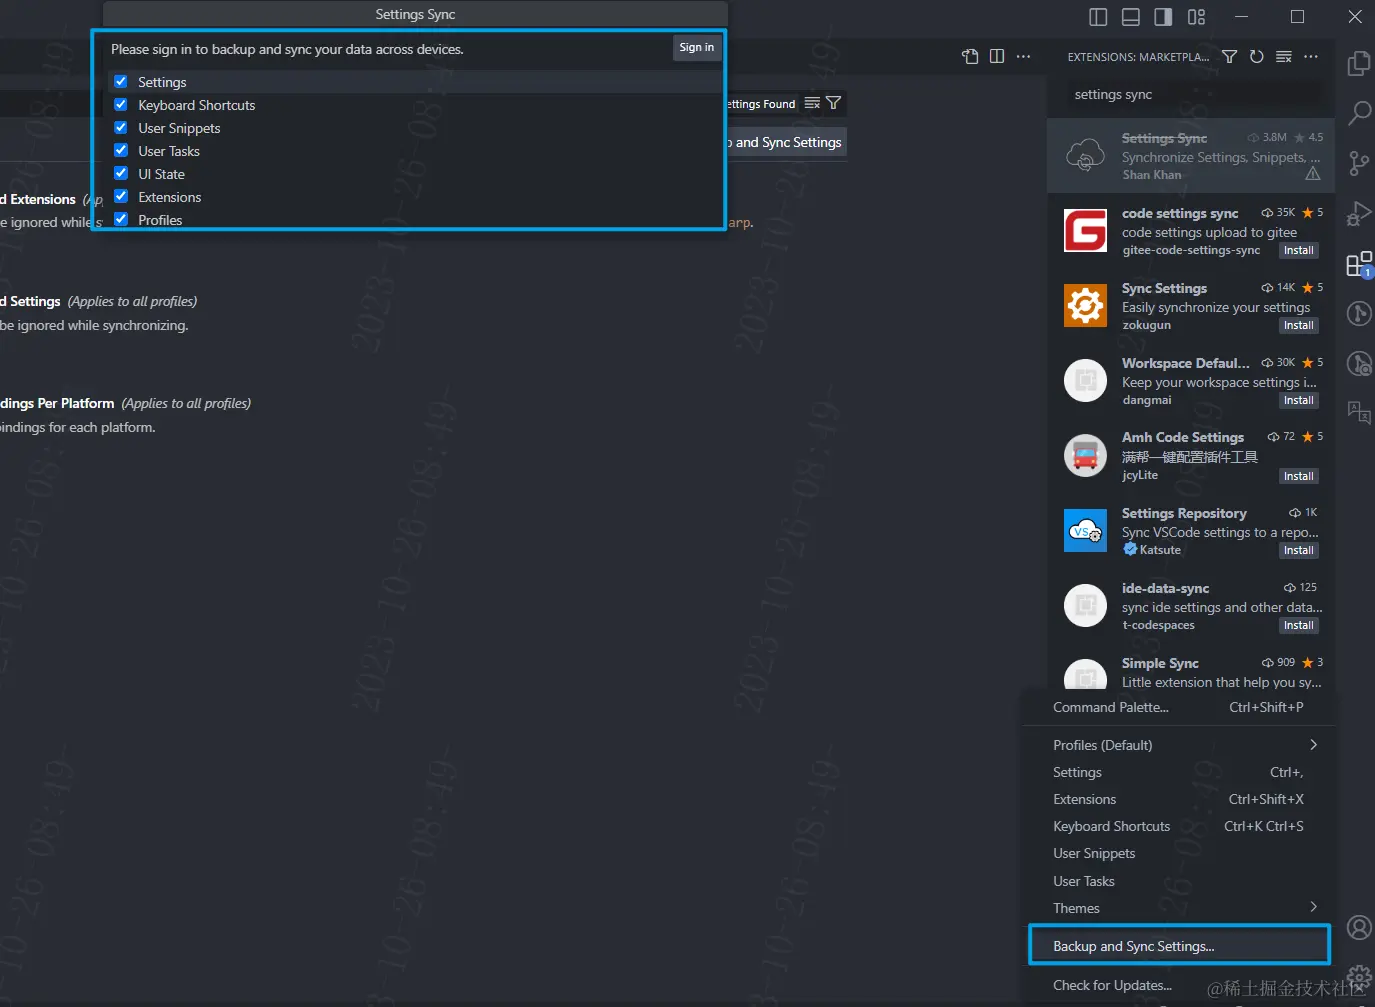Install the Settings Repository extension by Katsute
1375x1007 pixels.
pyautogui.click(x=1299, y=551)
